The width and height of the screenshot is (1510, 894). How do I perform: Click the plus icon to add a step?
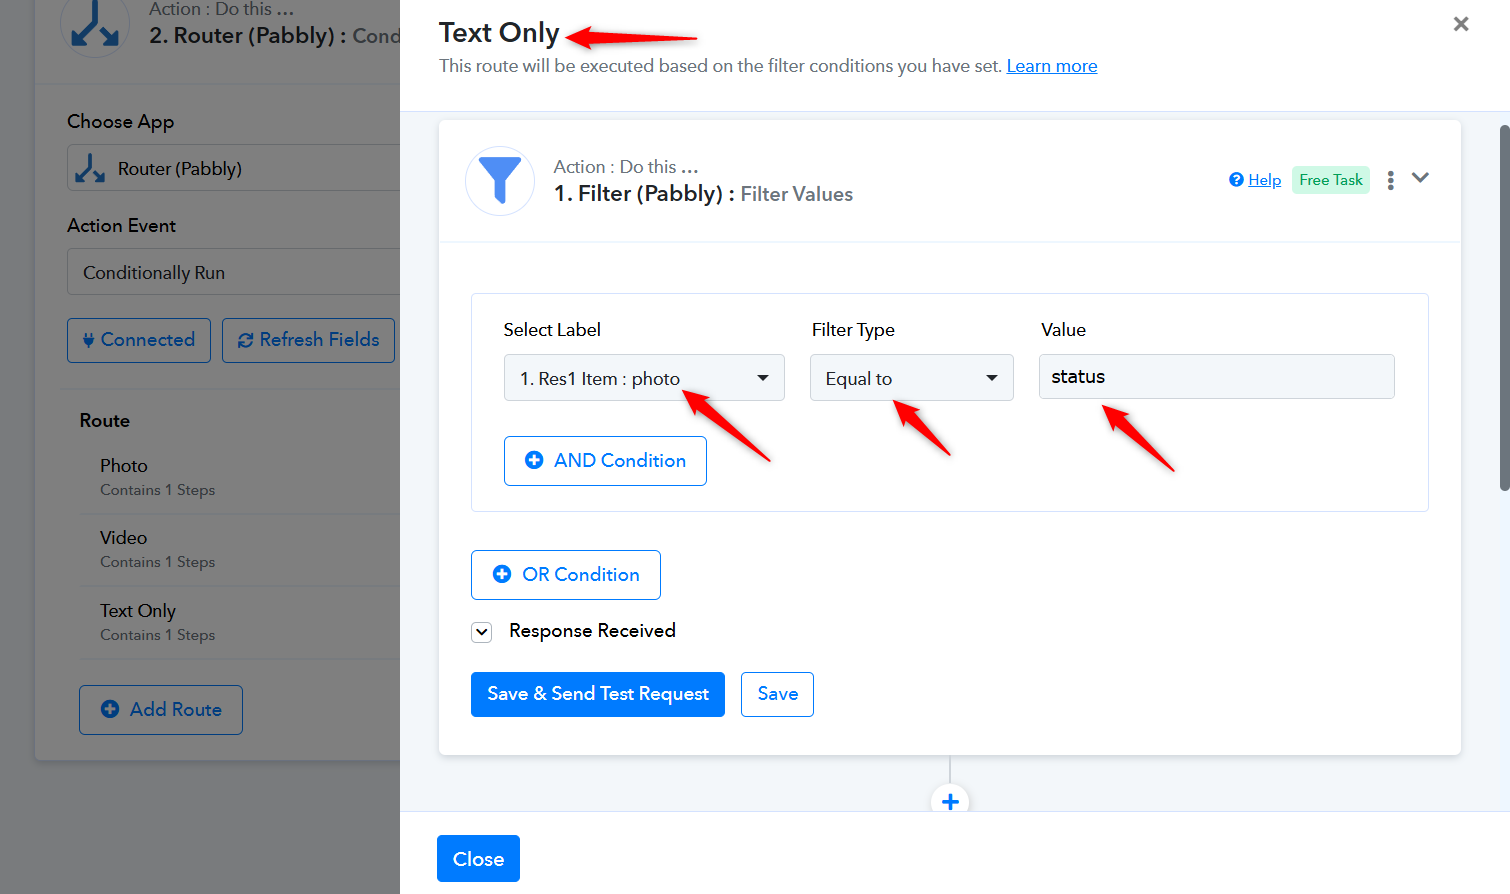coord(950,801)
